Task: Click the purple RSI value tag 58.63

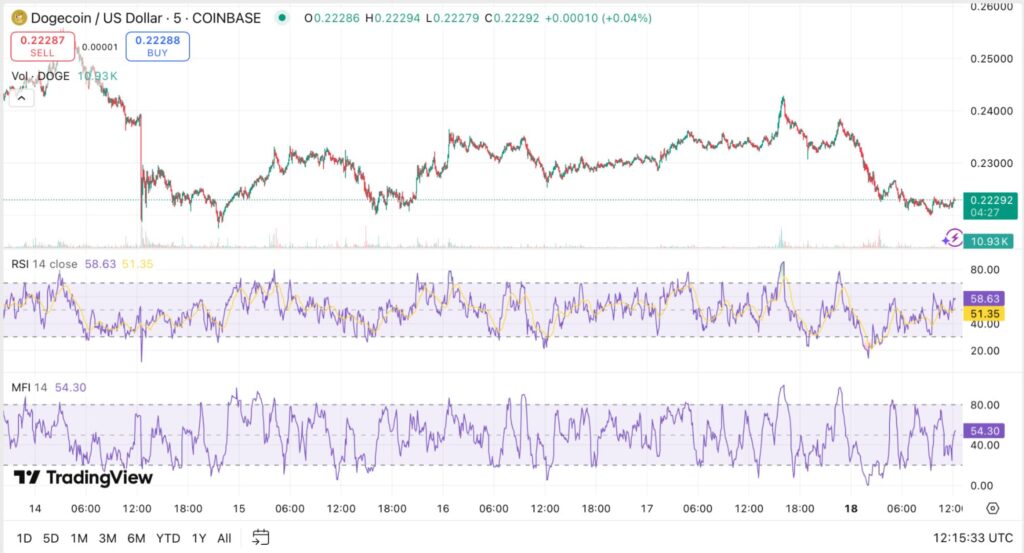Action: coord(984,298)
